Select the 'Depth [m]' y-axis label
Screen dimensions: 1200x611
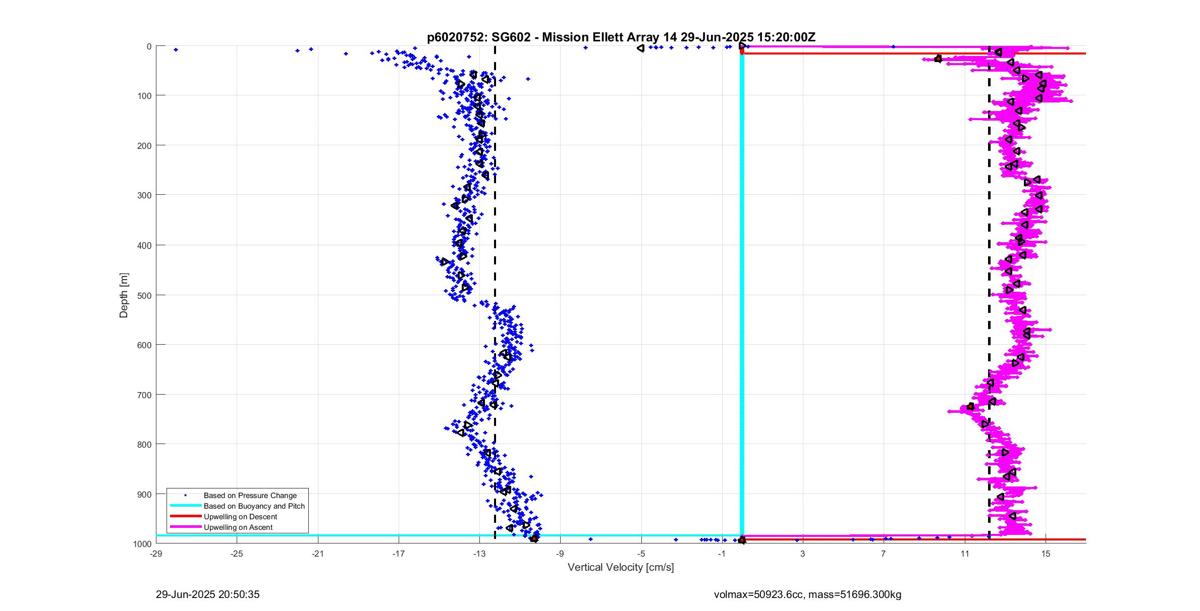click(125, 294)
